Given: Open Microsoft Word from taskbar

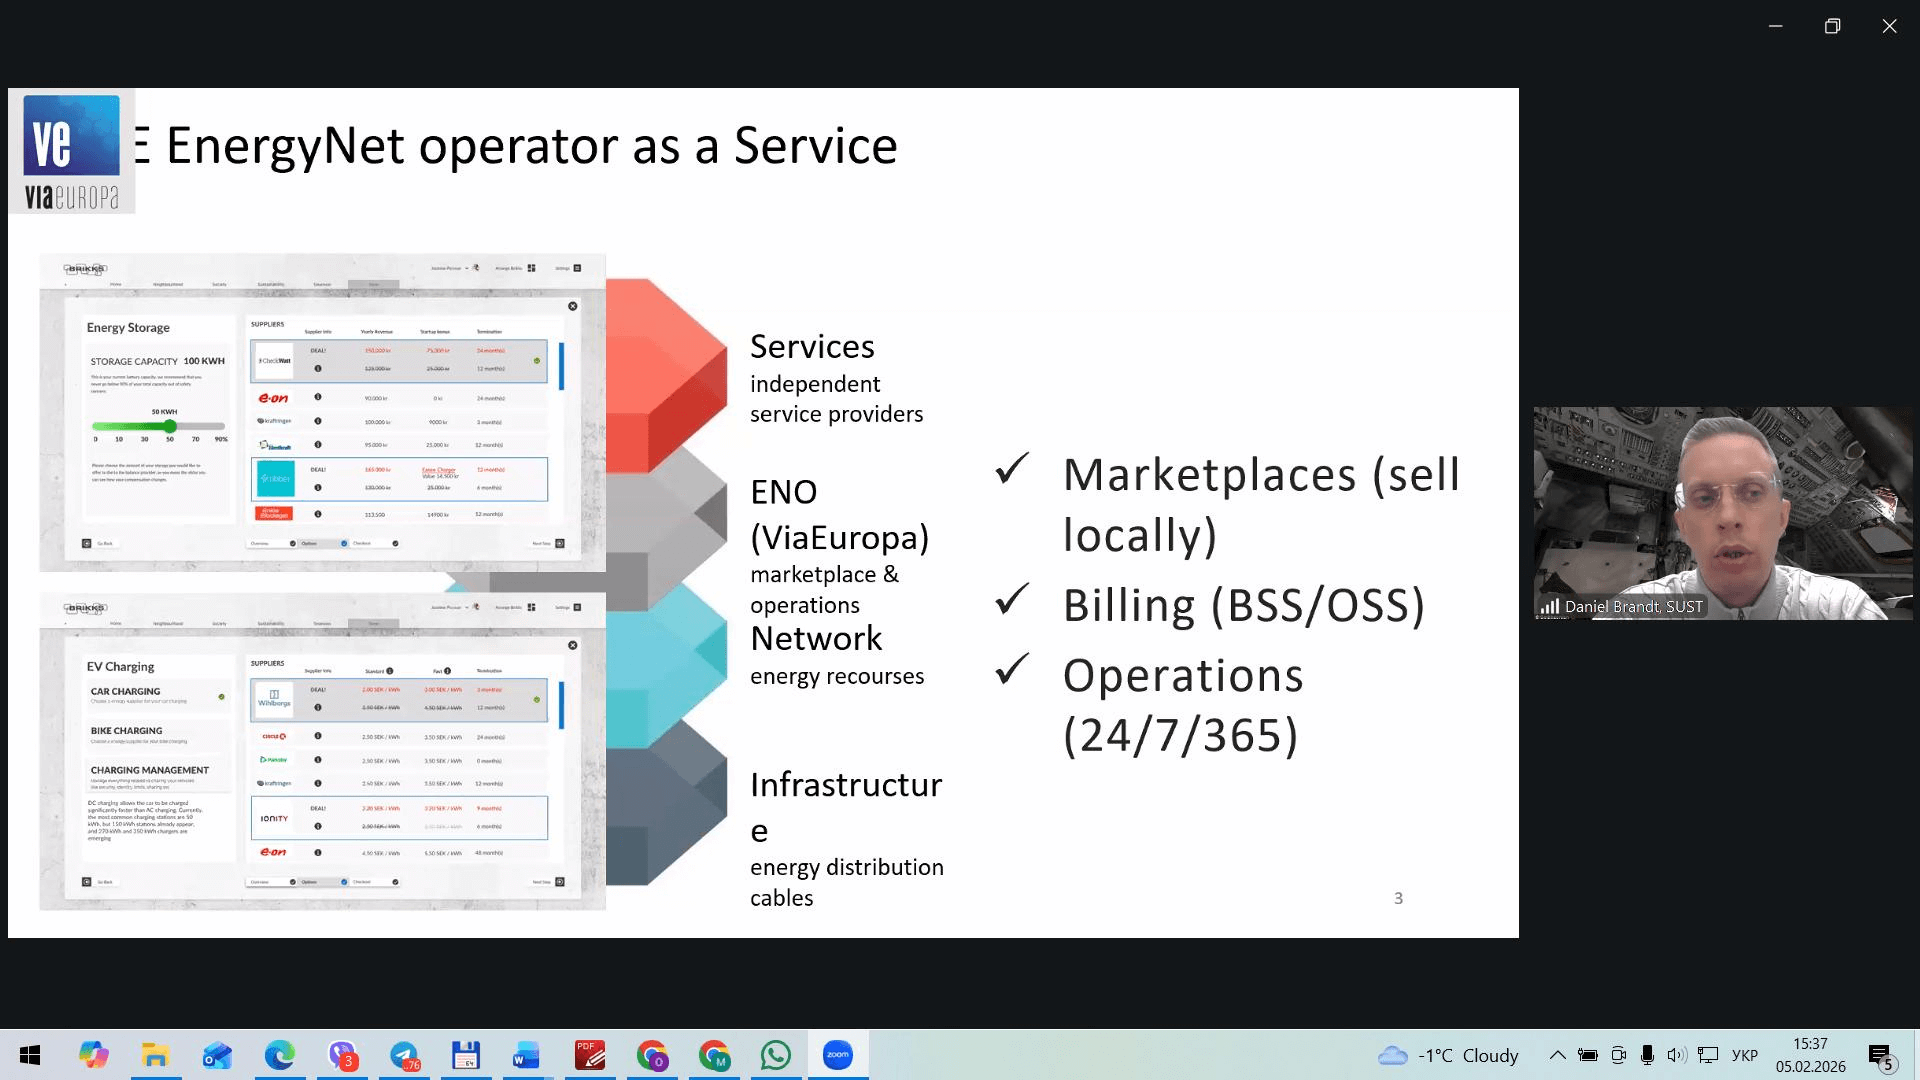Looking at the screenshot, I should tap(526, 1055).
